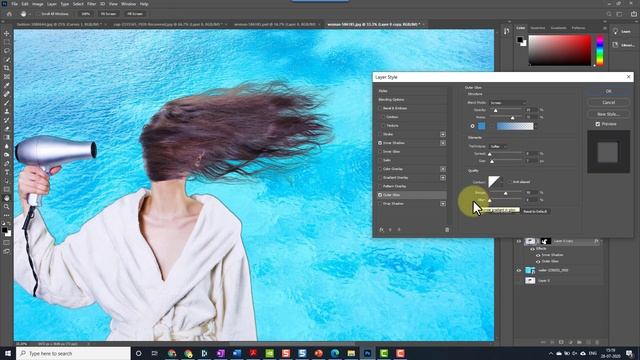The height and width of the screenshot is (360, 640).
Task: Click the Home icon in the options bar
Action: pyautogui.click(x=9, y=14)
